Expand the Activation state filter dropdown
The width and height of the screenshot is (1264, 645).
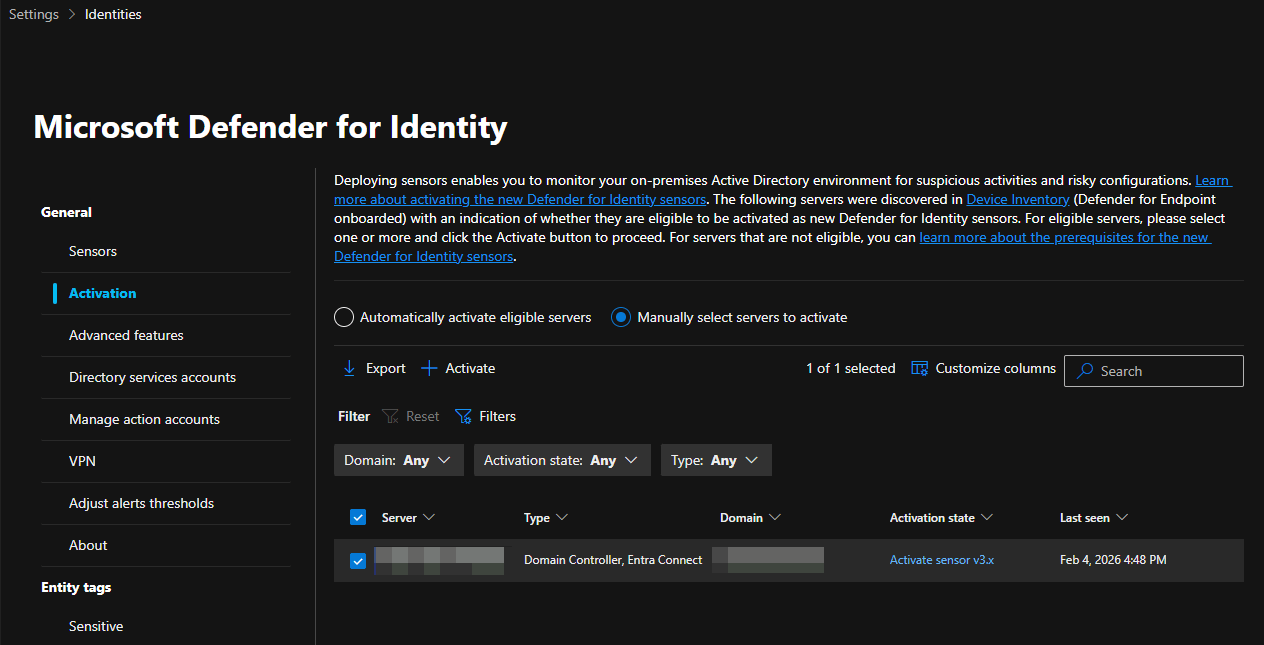(561, 460)
